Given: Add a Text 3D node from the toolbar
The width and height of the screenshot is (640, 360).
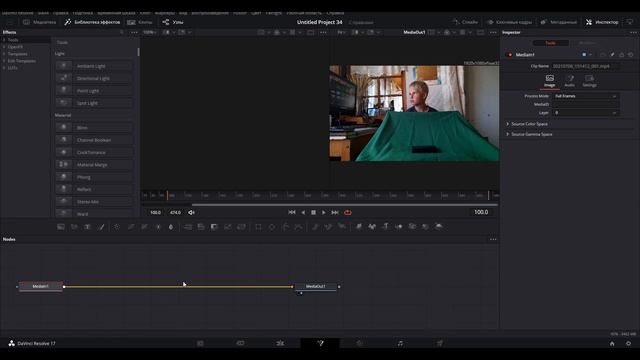Looking at the screenshot, I should point(385,227).
